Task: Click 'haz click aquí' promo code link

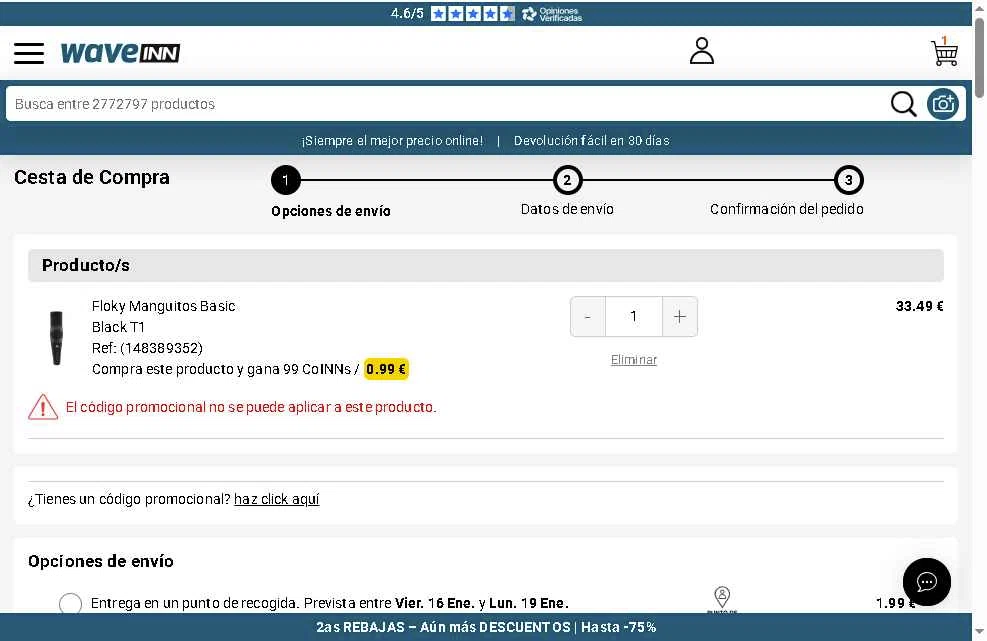Action: pyautogui.click(x=276, y=499)
